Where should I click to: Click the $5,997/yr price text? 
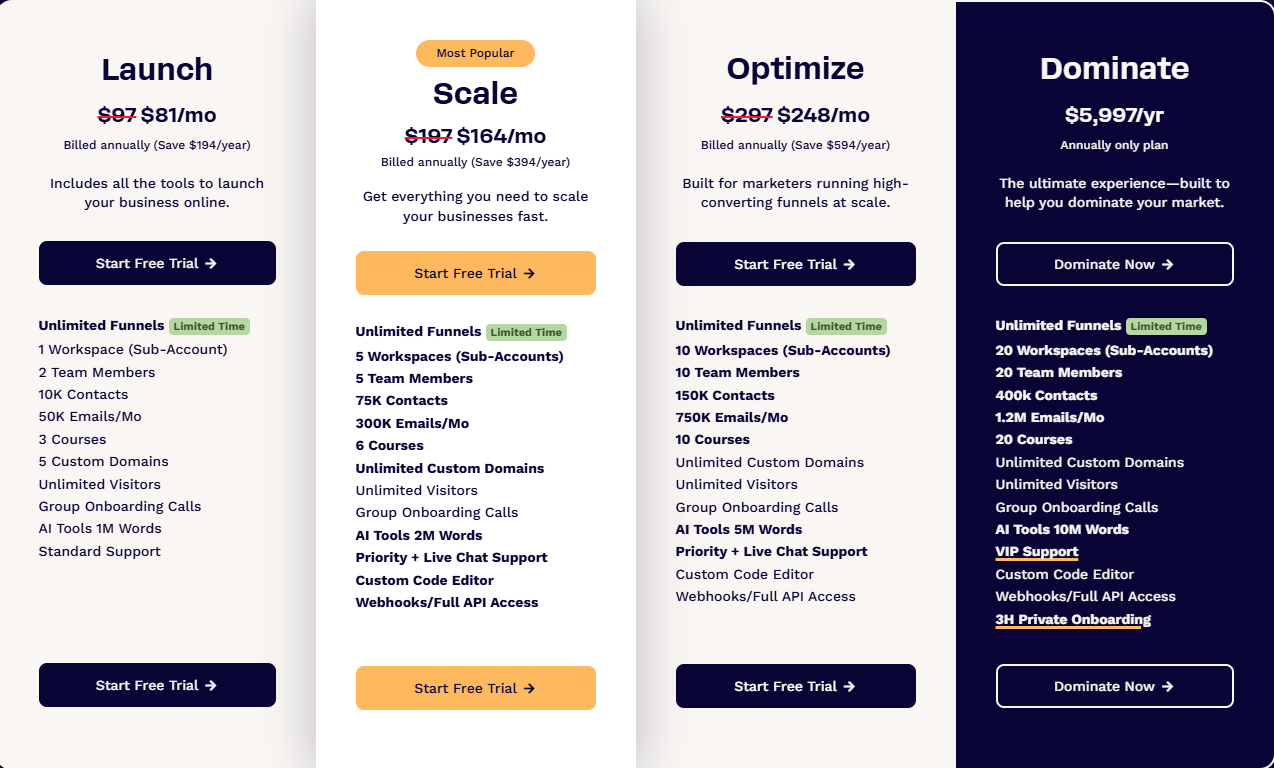(1114, 115)
